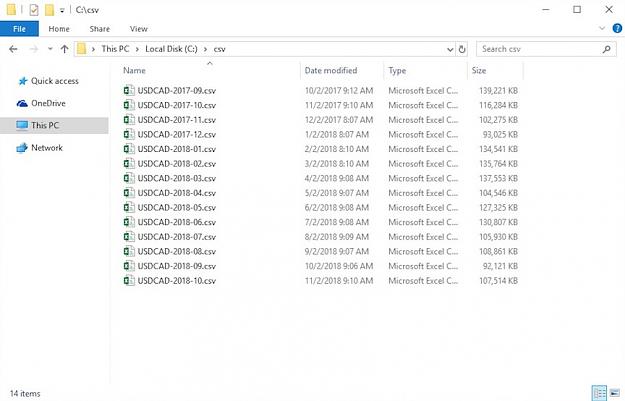Switch to the Home tab
The height and width of the screenshot is (401, 625).
[x=59, y=29]
